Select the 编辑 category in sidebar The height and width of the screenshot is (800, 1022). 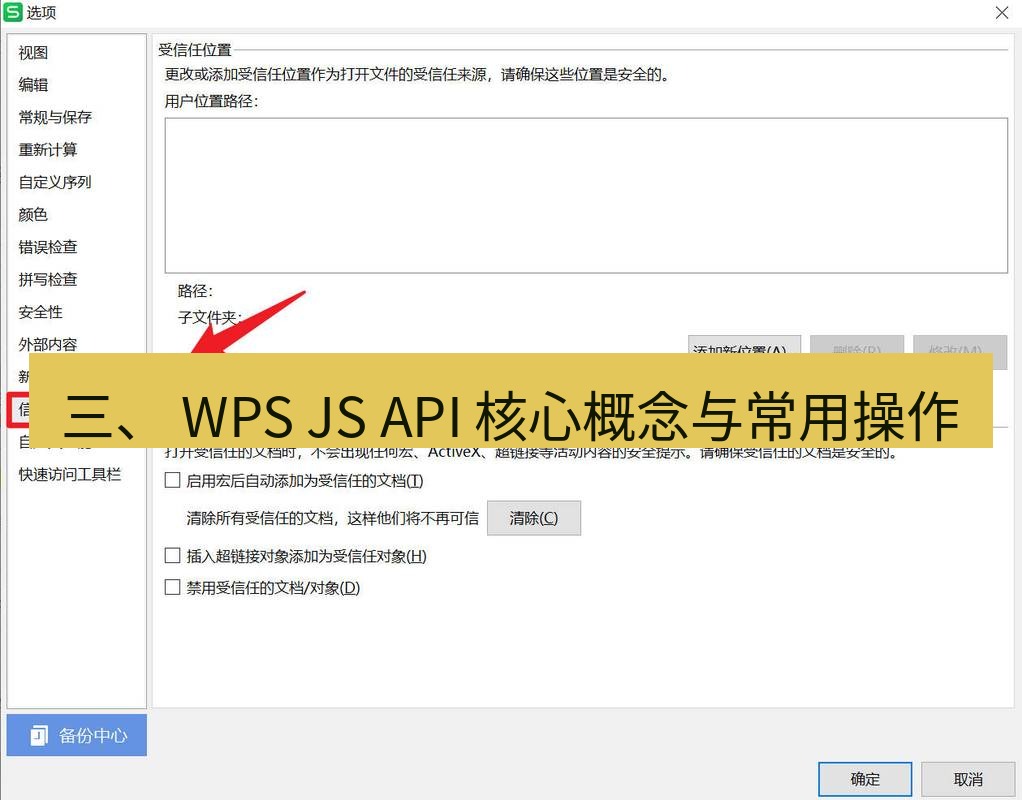coord(33,85)
